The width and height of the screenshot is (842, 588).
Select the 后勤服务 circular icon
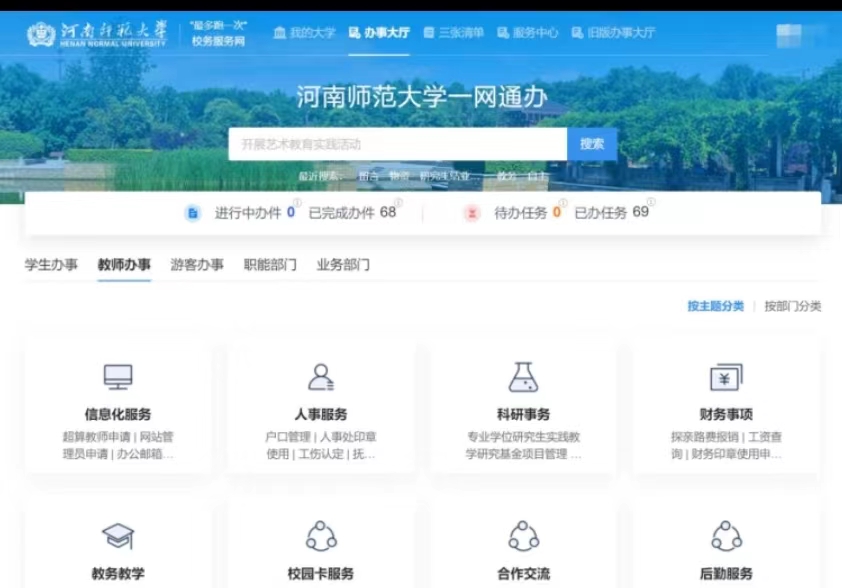pyautogui.click(x=726, y=536)
